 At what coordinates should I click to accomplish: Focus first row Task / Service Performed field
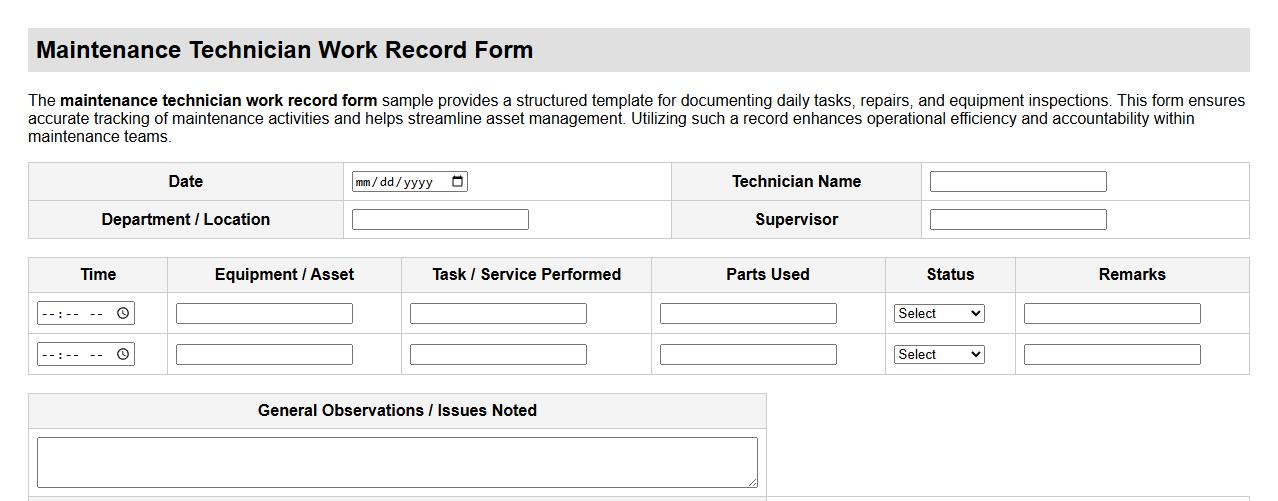click(498, 313)
